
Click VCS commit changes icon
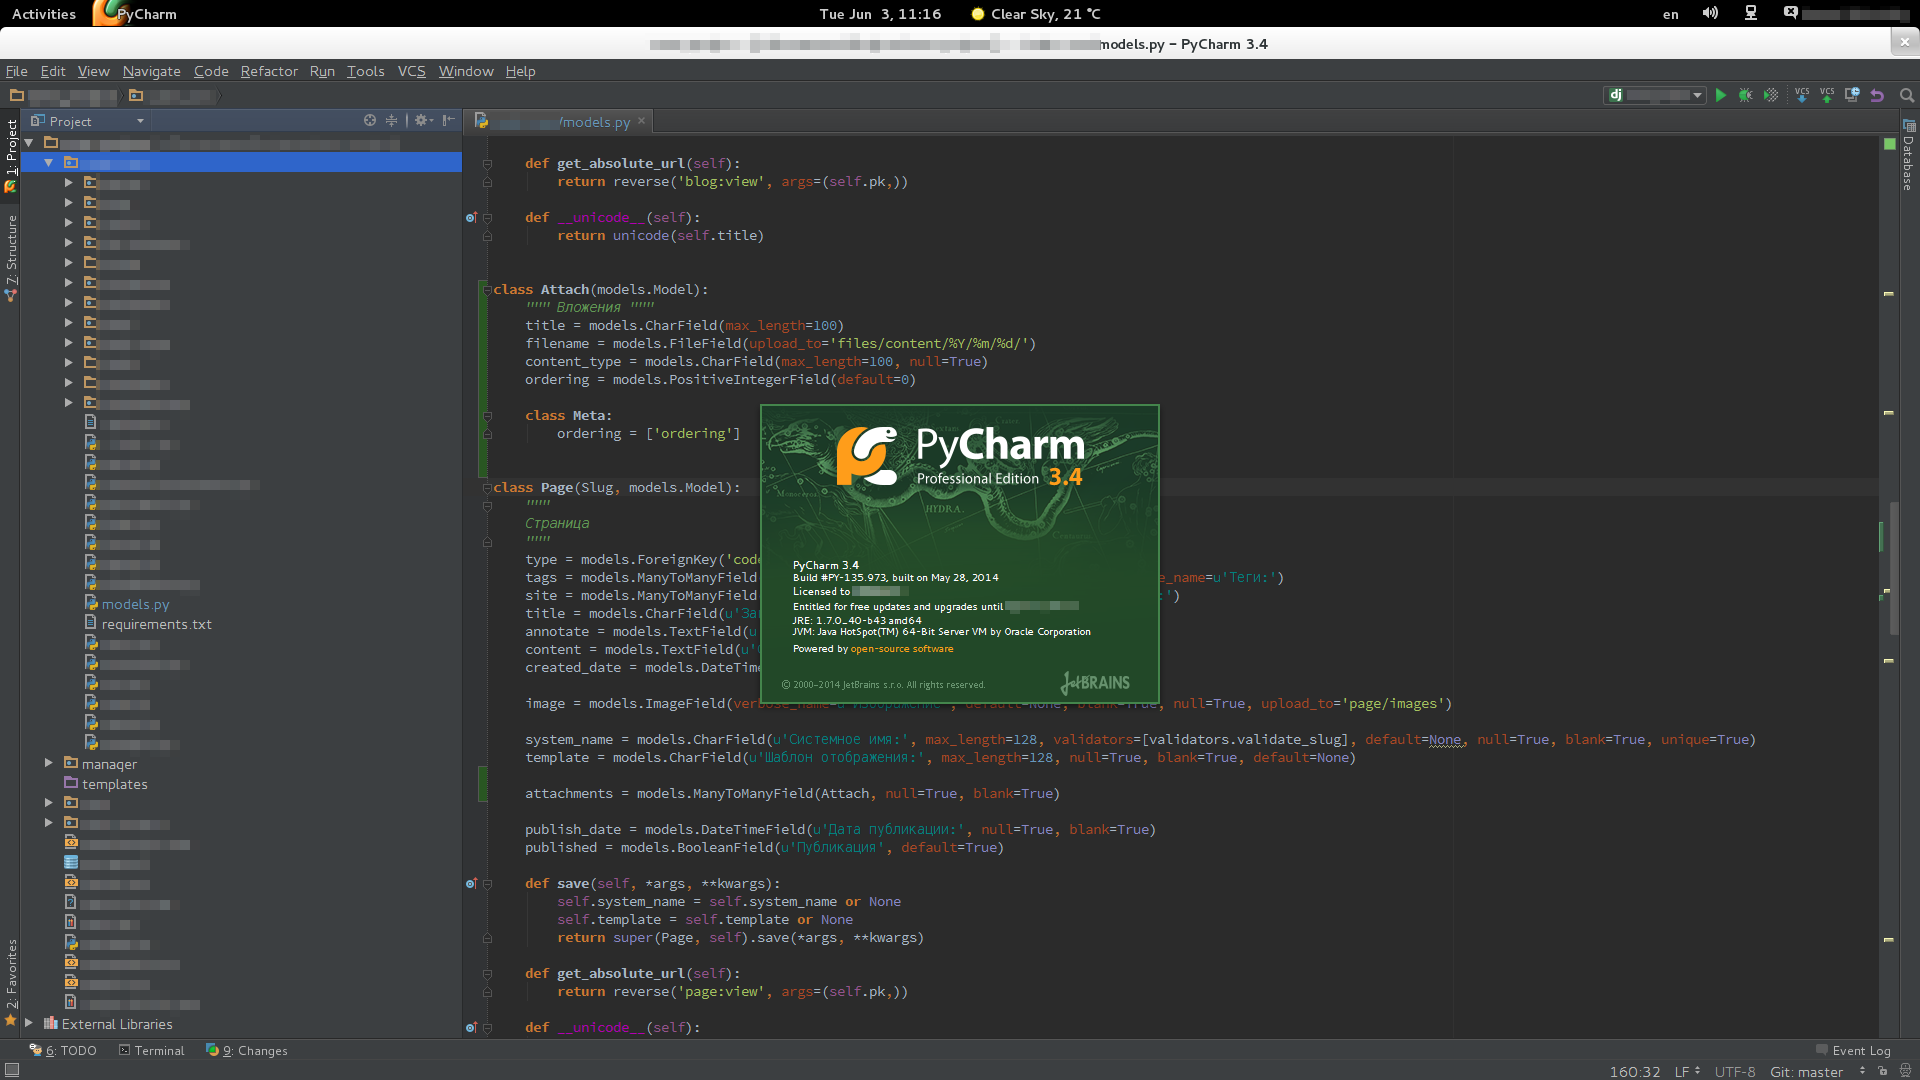coord(1827,95)
